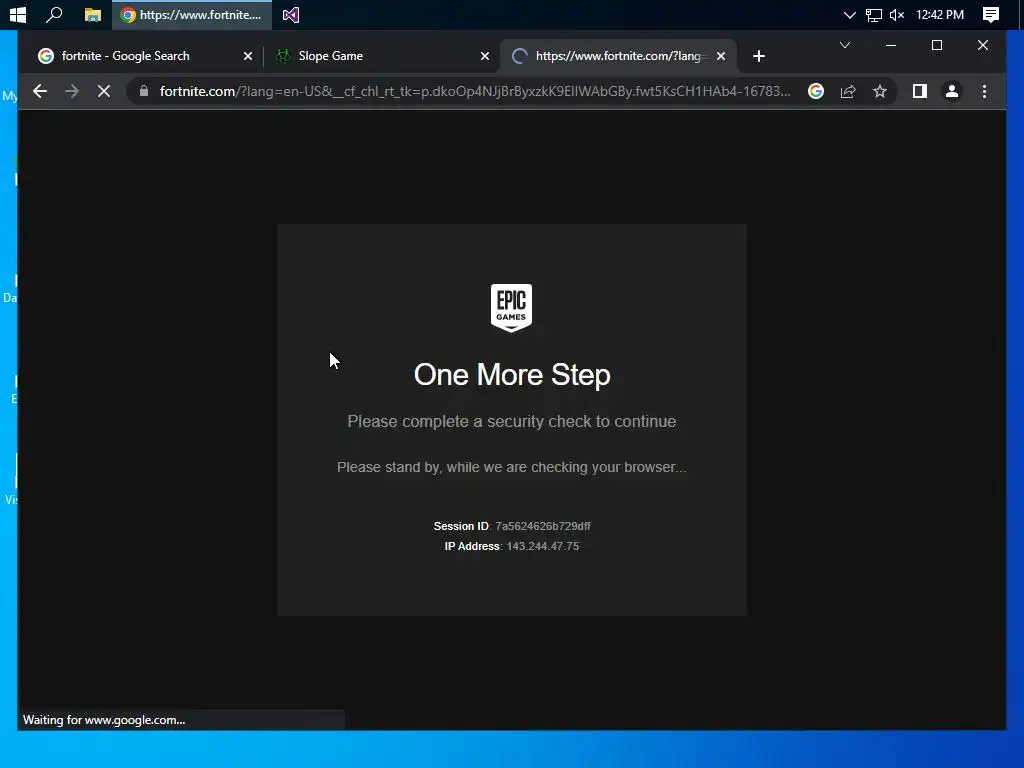The width and height of the screenshot is (1024, 768).
Task: Bookmark this tab with the star icon
Action: point(880,91)
